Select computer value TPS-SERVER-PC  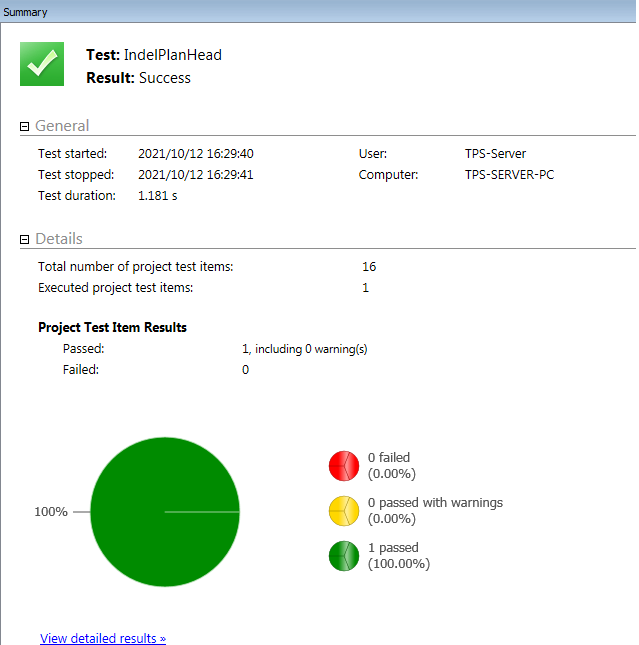coord(509,174)
